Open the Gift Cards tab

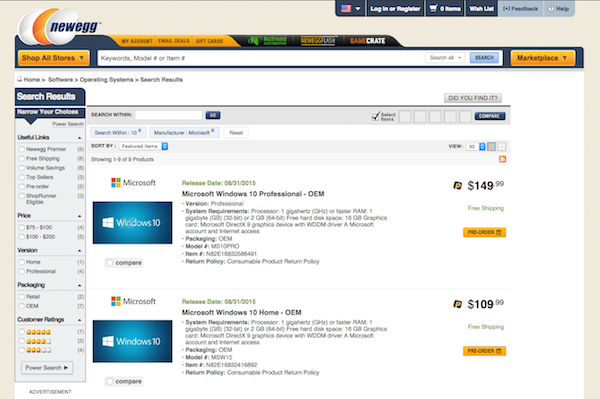click(209, 41)
